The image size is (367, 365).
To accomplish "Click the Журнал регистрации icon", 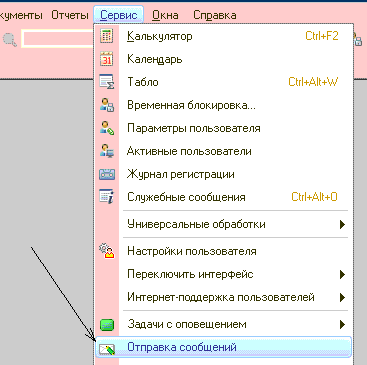I will point(107,174).
